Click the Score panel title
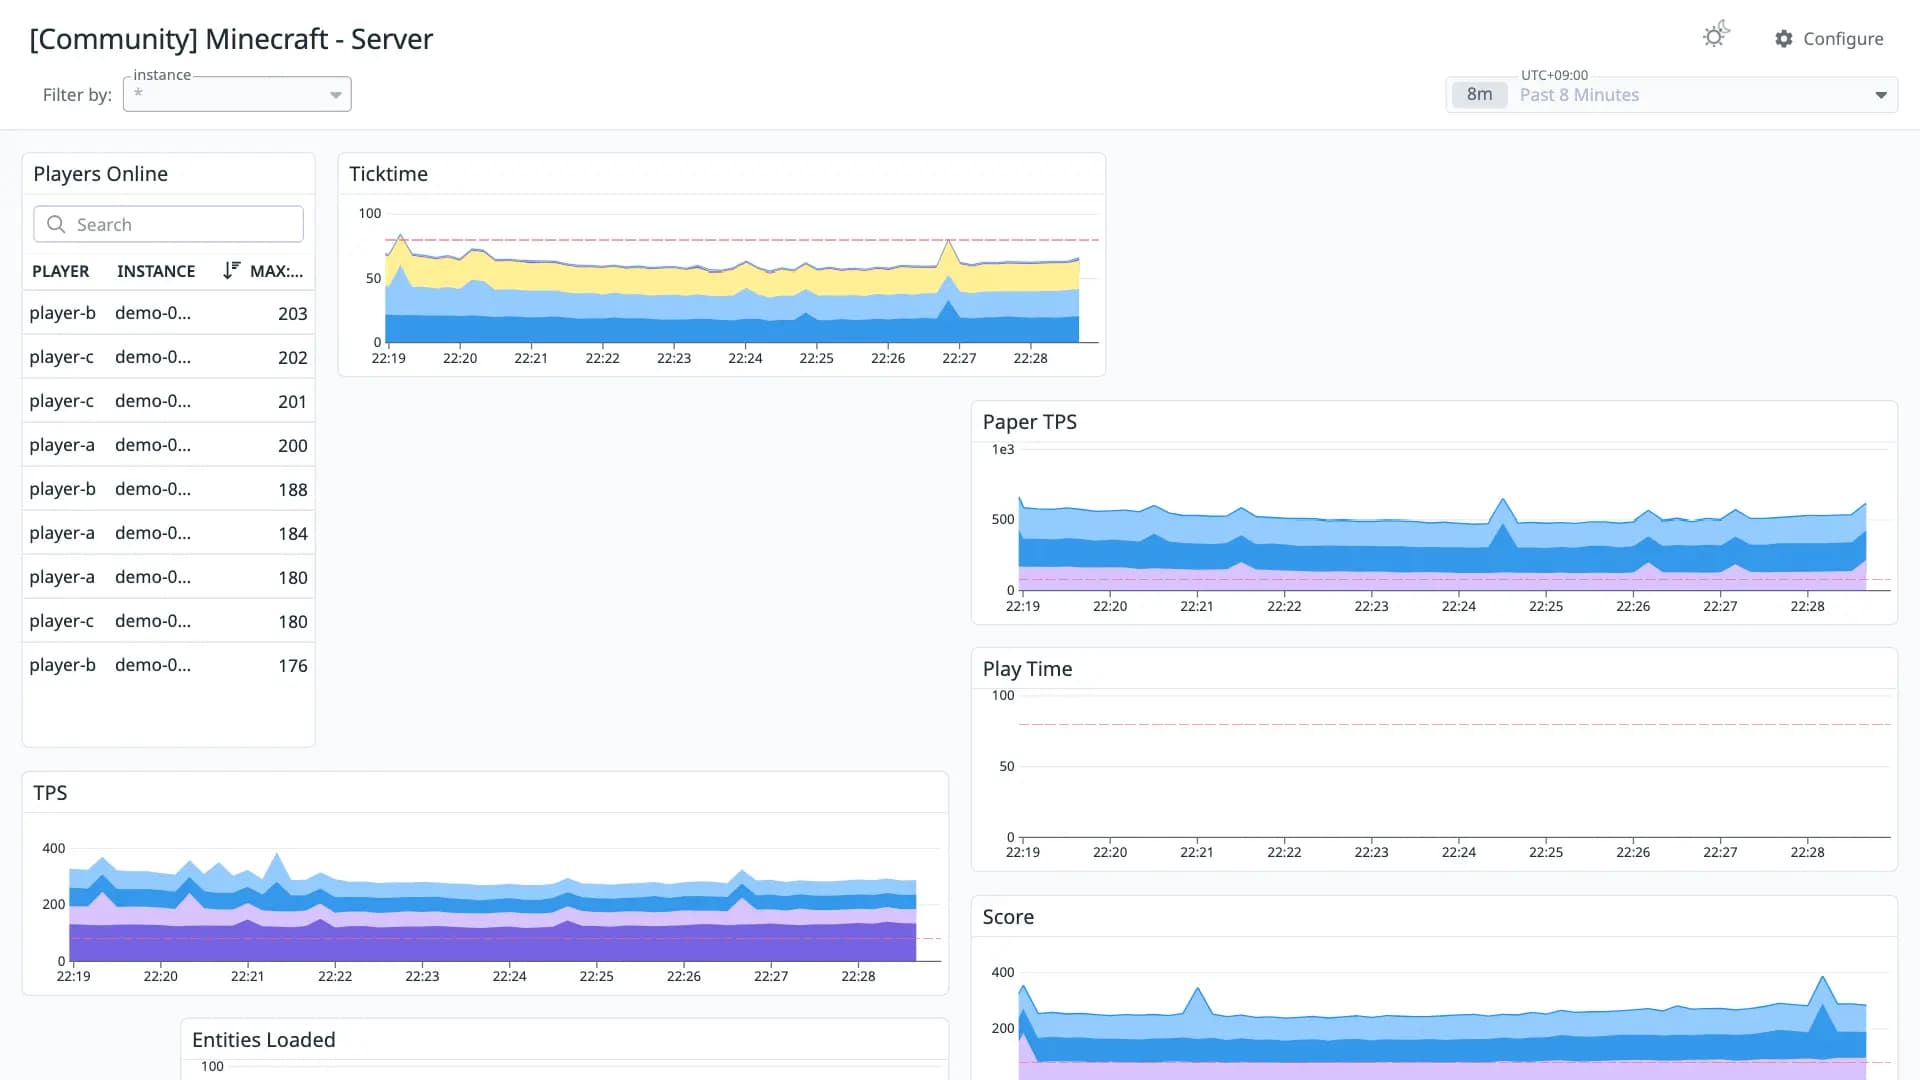Viewport: 1920px width, 1080px height. pyautogui.click(x=1008, y=917)
